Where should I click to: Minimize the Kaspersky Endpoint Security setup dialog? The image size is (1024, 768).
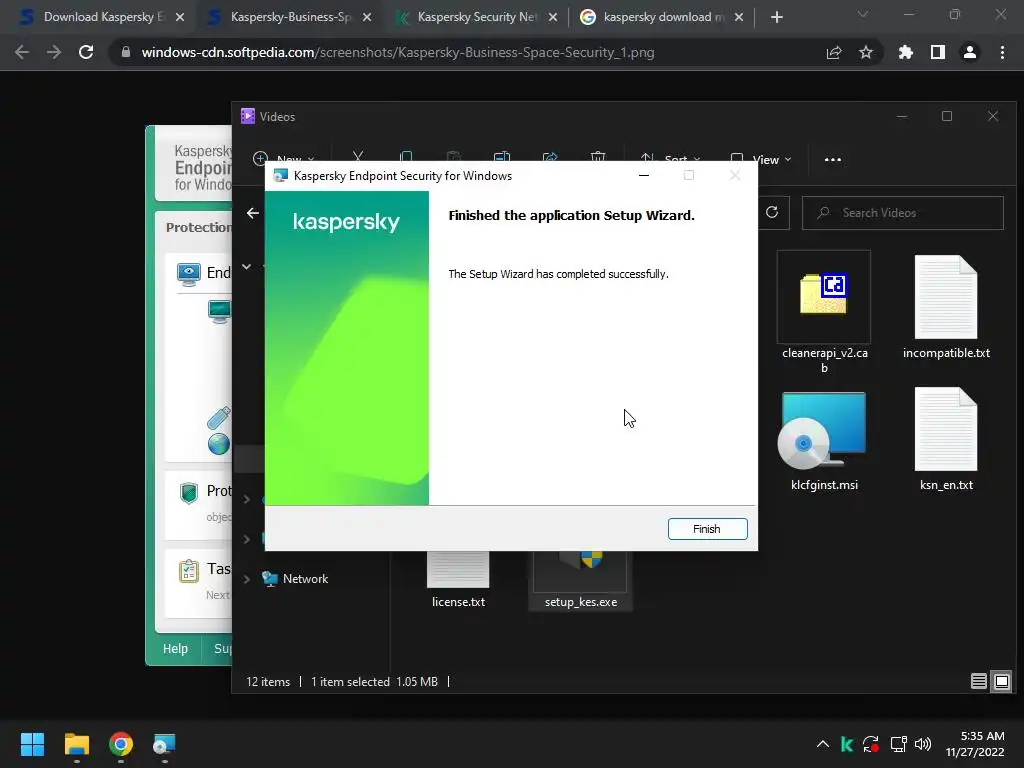(644, 176)
